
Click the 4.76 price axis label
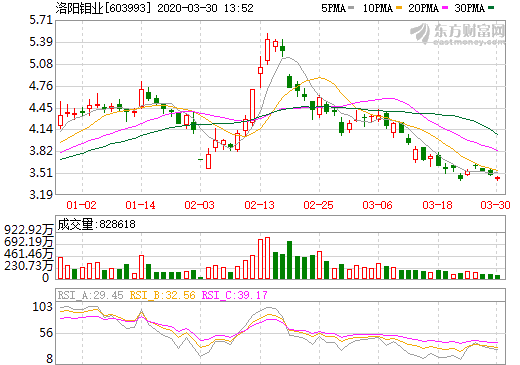pyautogui.click(x=41, y=86)
